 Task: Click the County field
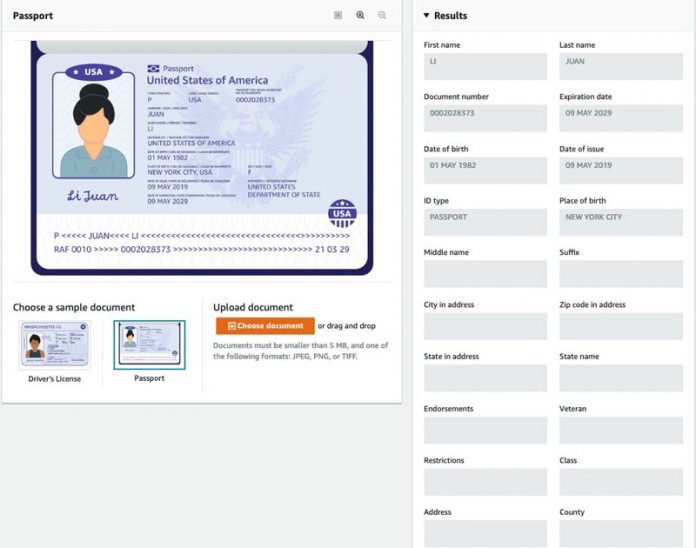[621, 534]
